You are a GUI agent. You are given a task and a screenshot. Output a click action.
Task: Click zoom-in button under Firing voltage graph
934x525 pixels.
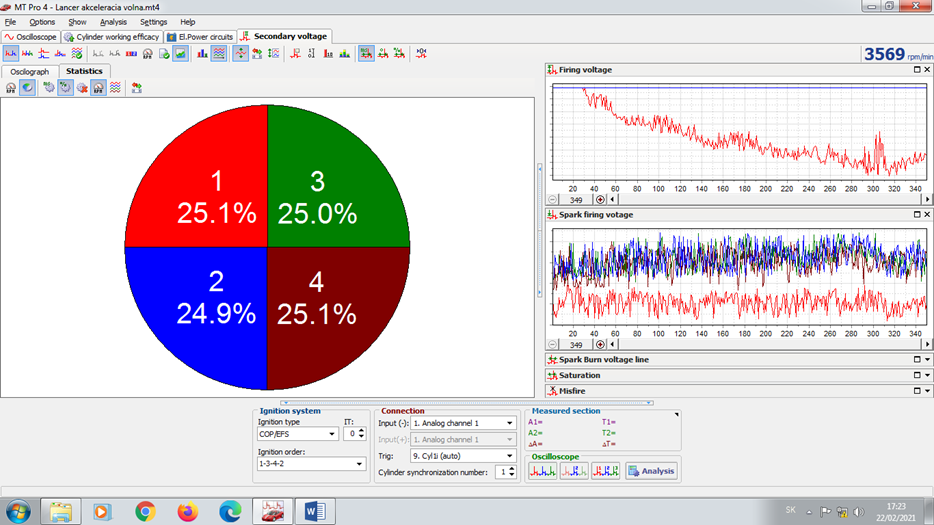pos(601,200)
